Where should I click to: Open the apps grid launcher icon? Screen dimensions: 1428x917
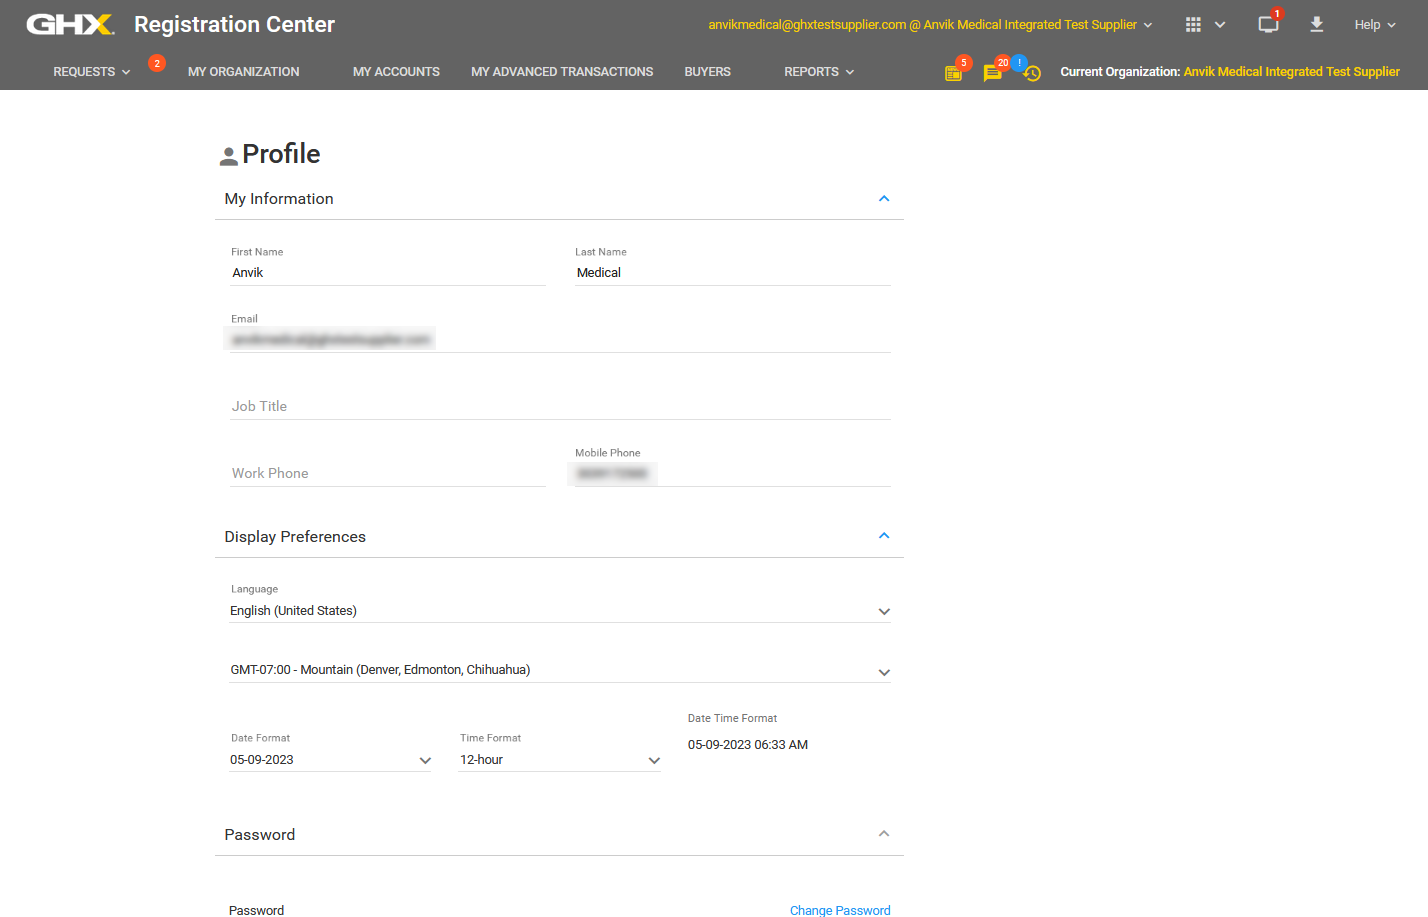[x=1193, y=25]
